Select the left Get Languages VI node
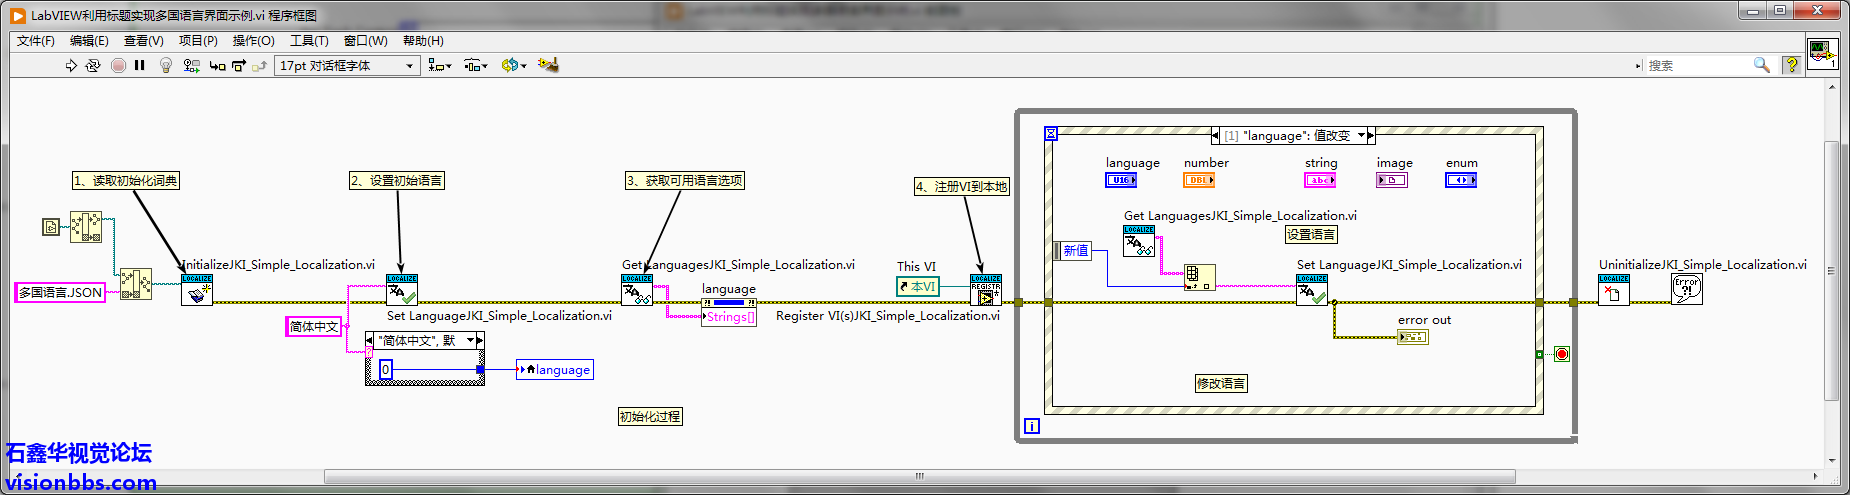The height and width of the screenshot is (495, 1850). point(637,290)
